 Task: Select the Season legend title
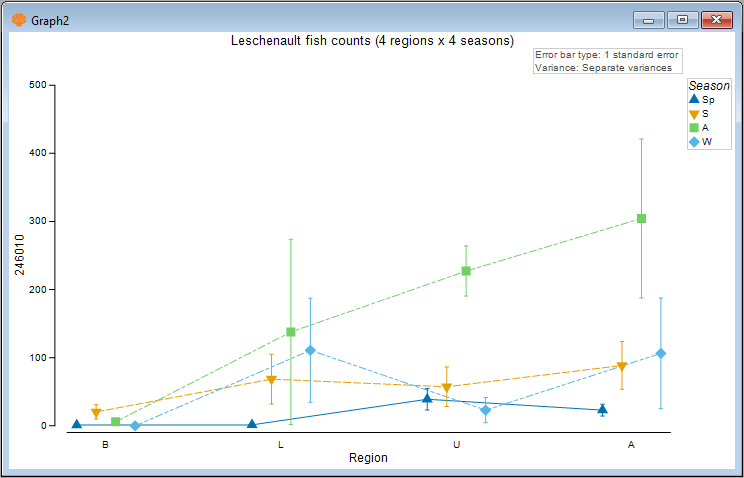click(x=709, y=85)
